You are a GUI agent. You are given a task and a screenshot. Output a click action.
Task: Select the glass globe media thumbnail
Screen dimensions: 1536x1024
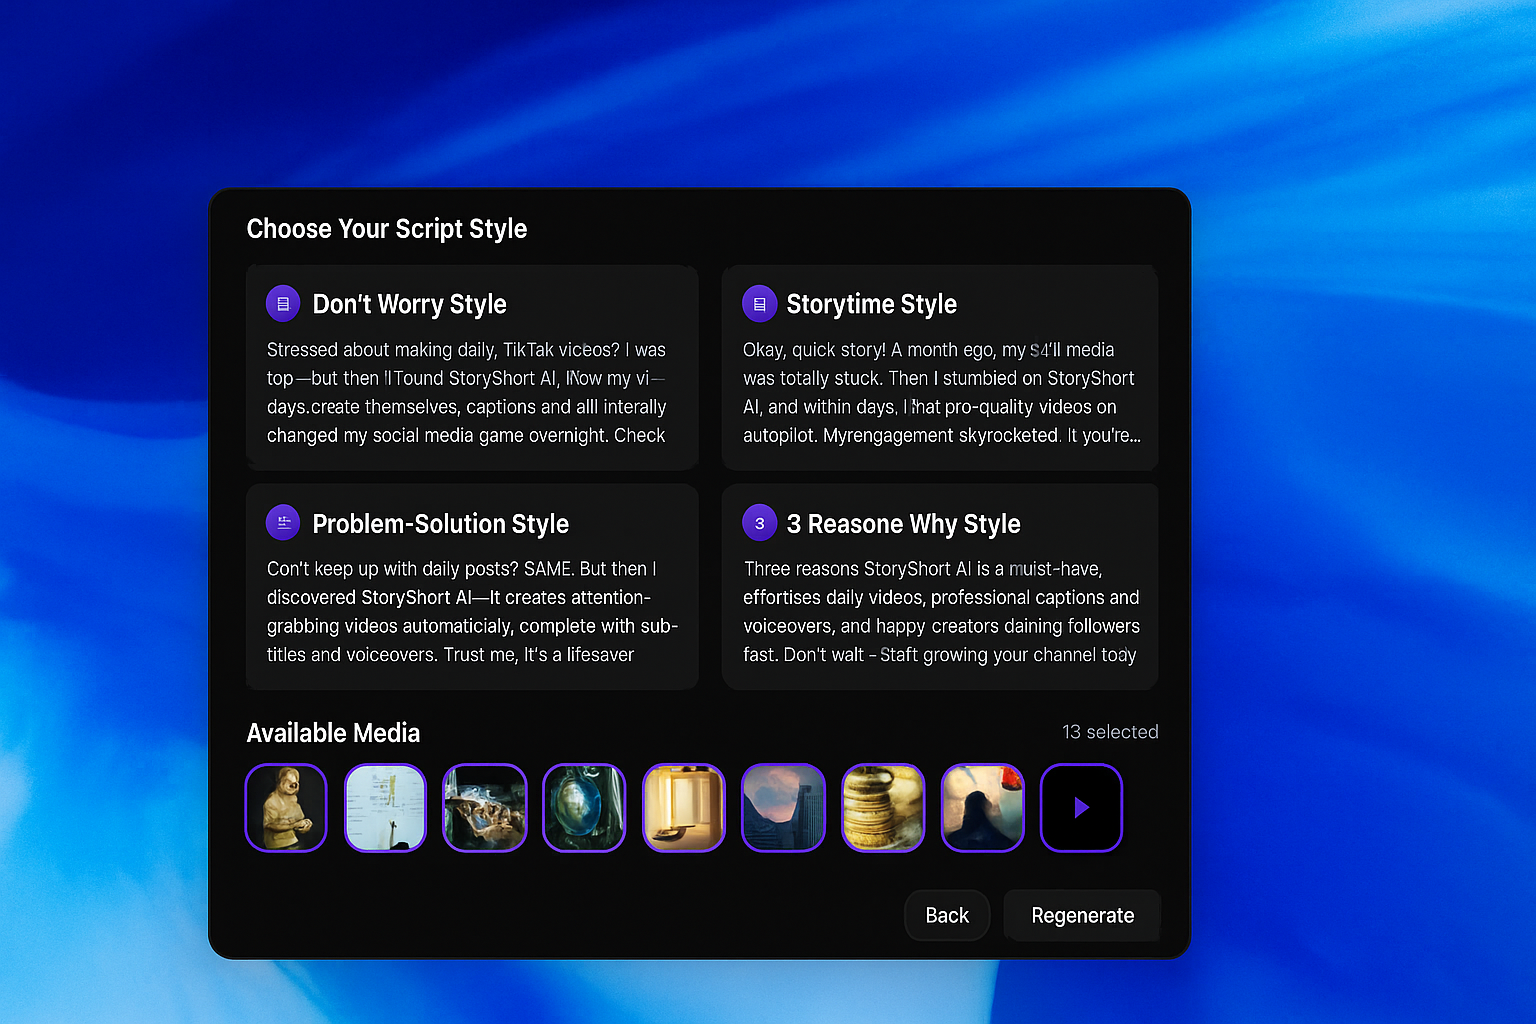pyautogui.click(x=584, y=808)
